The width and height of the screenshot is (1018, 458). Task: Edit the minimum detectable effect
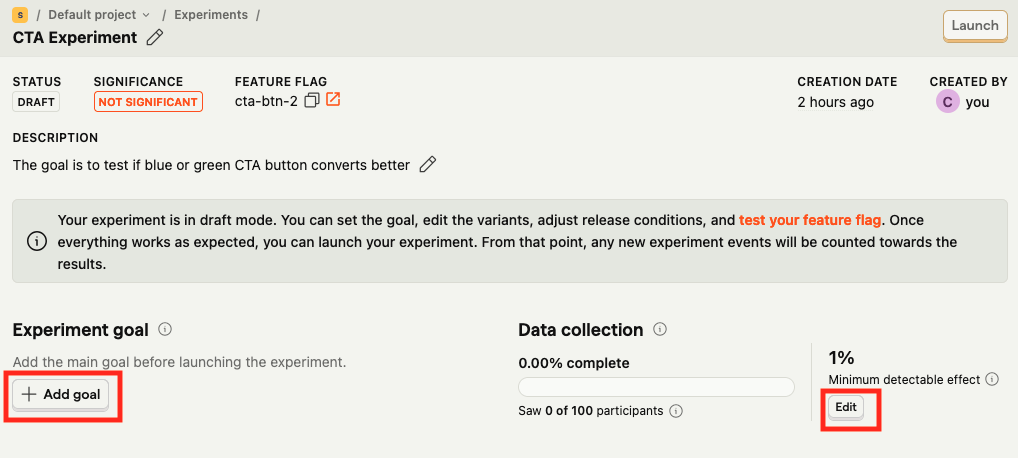(x=846, y=408)
